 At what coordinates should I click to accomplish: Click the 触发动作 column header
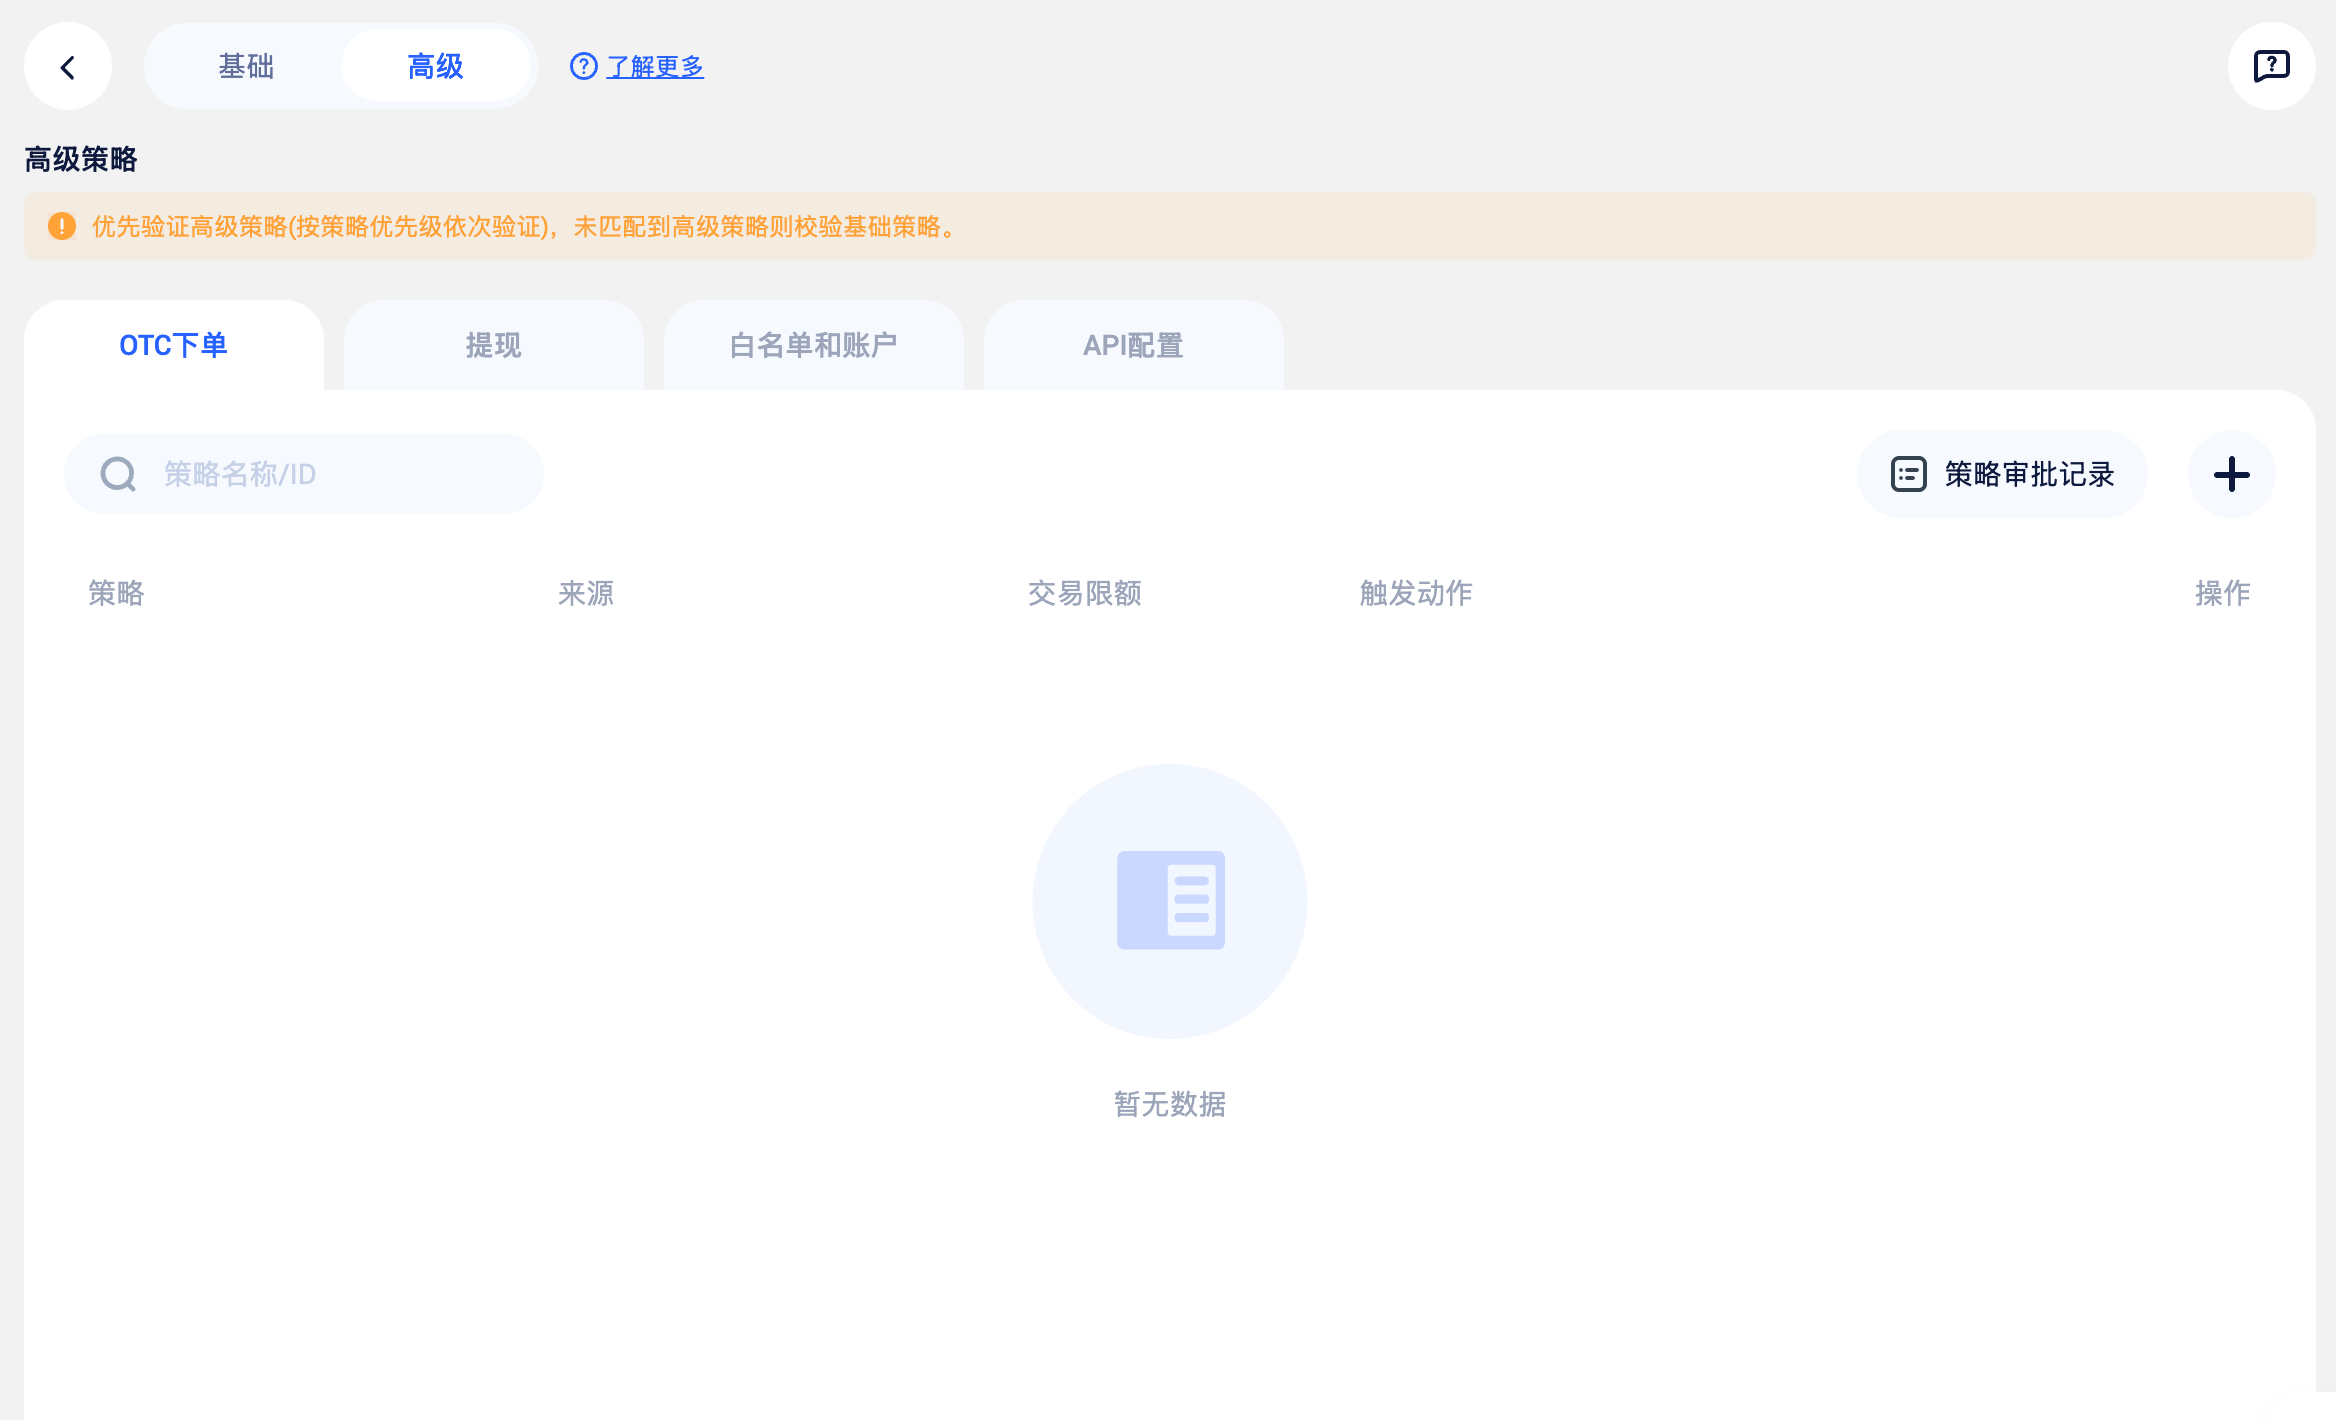coord(1415,593)
